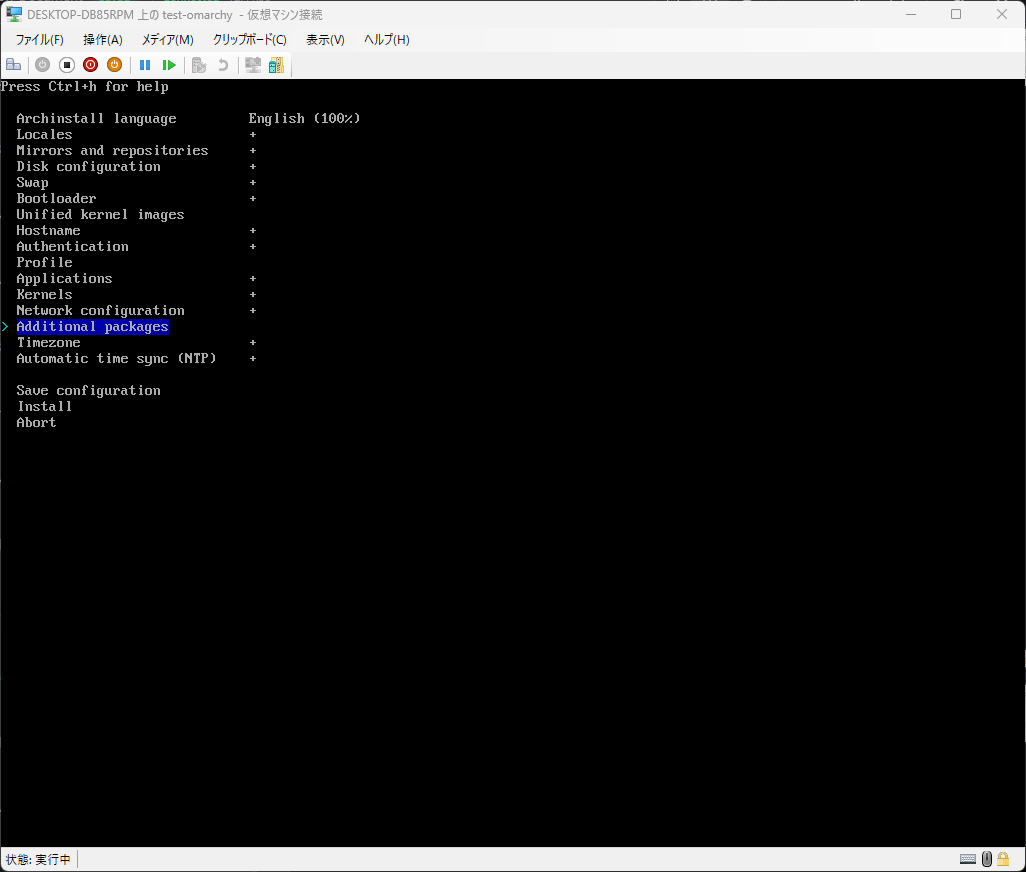This screenshot has height=872, width=1026.
Task: Select the Swap entry
Action: [x=33, y=183]
